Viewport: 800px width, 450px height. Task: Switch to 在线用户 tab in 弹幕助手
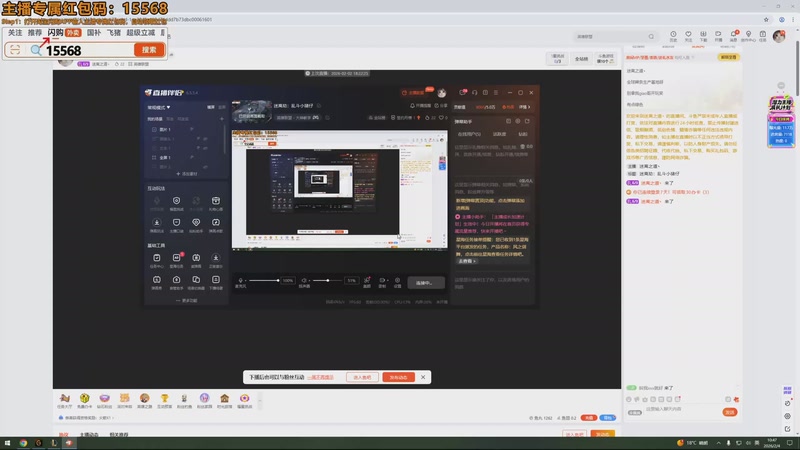pyautogui.click(x=468, y=134)
